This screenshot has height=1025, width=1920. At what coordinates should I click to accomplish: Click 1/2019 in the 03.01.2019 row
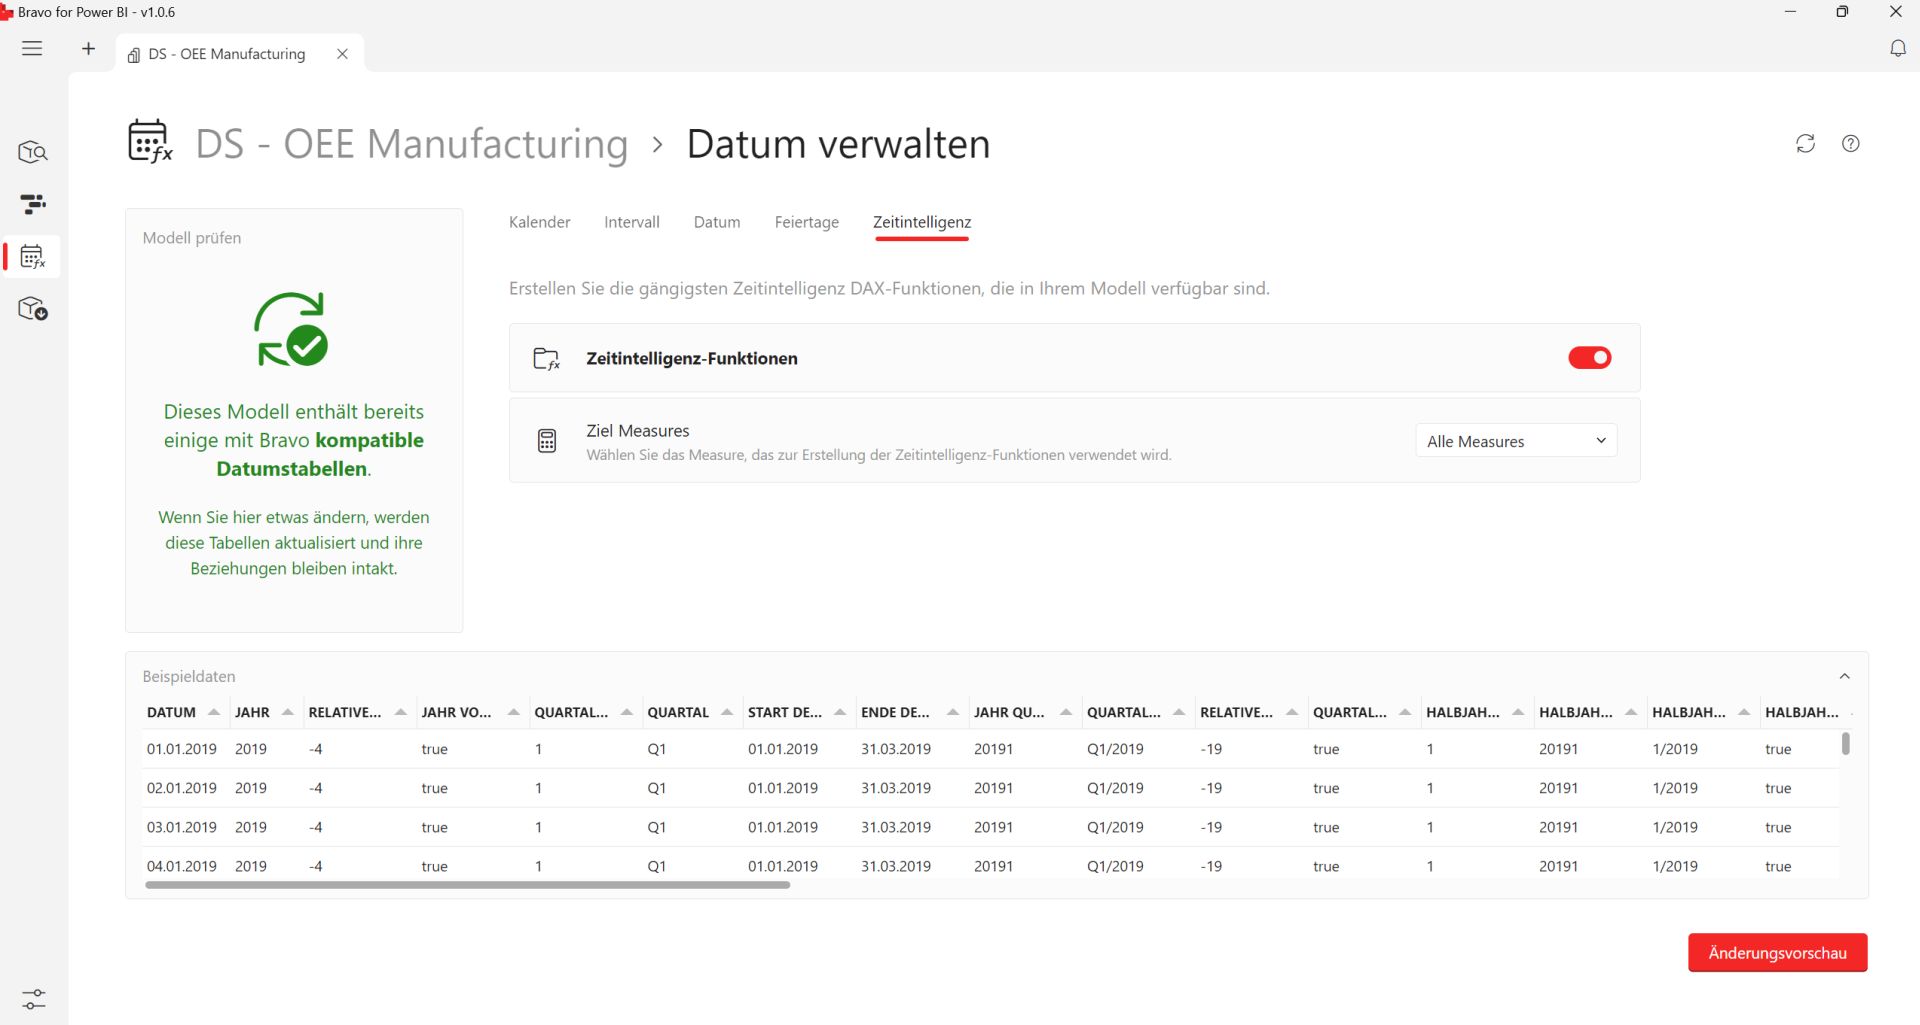click(1675, 827)
